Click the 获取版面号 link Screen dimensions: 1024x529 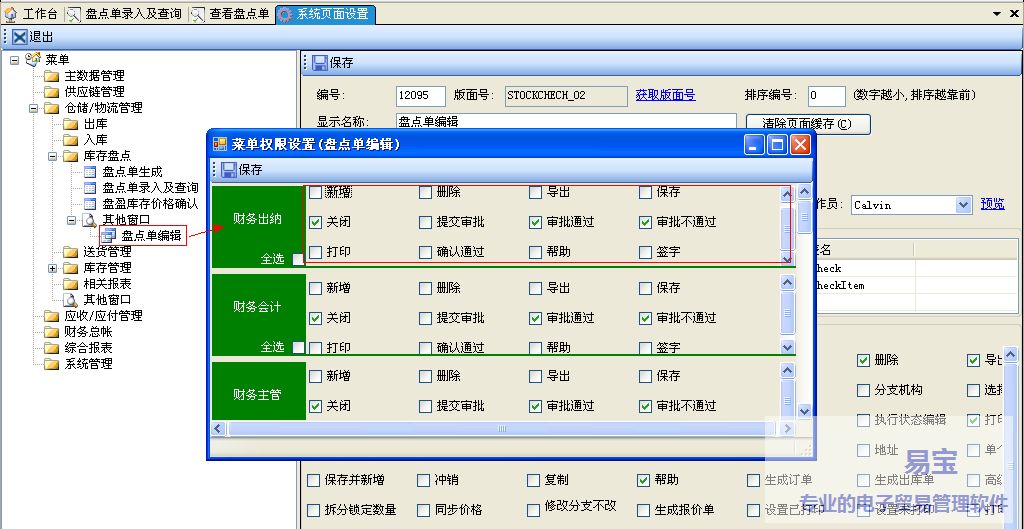[665, 96]
